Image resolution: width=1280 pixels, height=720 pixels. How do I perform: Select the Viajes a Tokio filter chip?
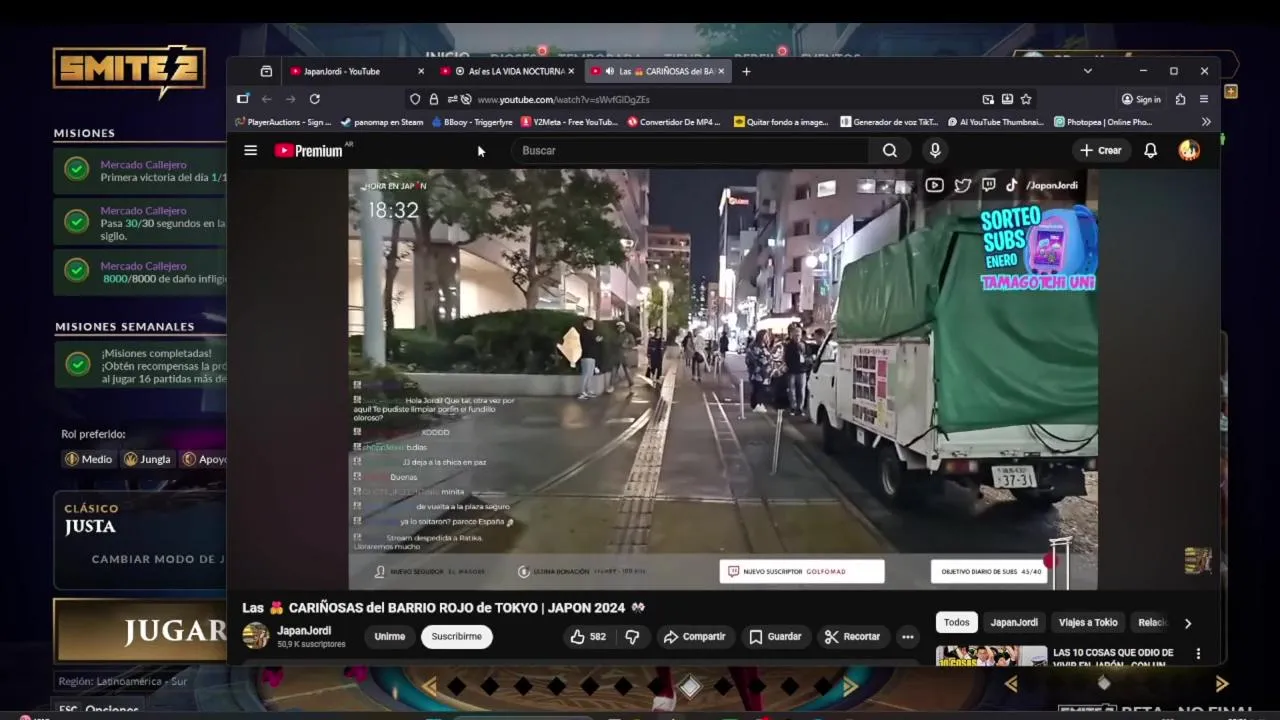coord(1088,622)
